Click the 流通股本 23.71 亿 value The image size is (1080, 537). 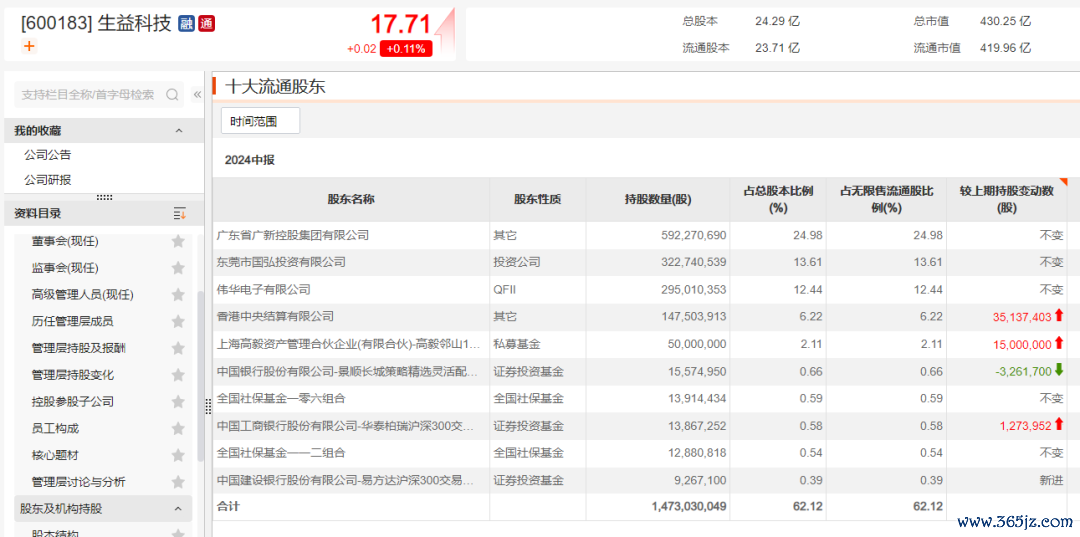click(x=777, y=48)
